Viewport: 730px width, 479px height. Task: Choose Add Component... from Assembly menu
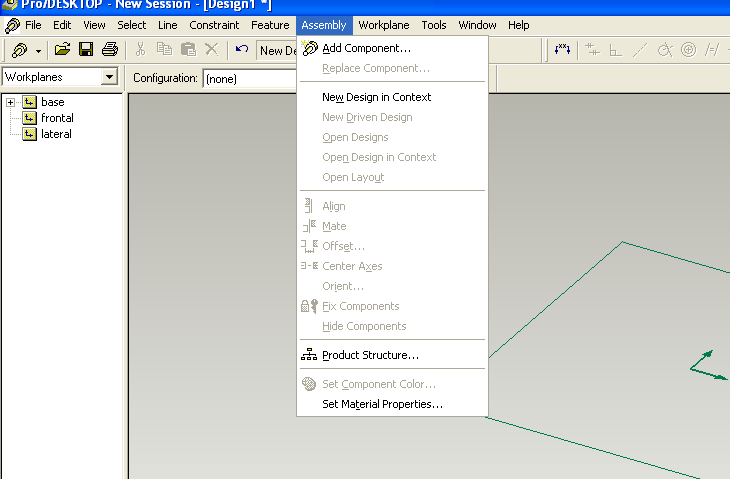pos(392,48)
